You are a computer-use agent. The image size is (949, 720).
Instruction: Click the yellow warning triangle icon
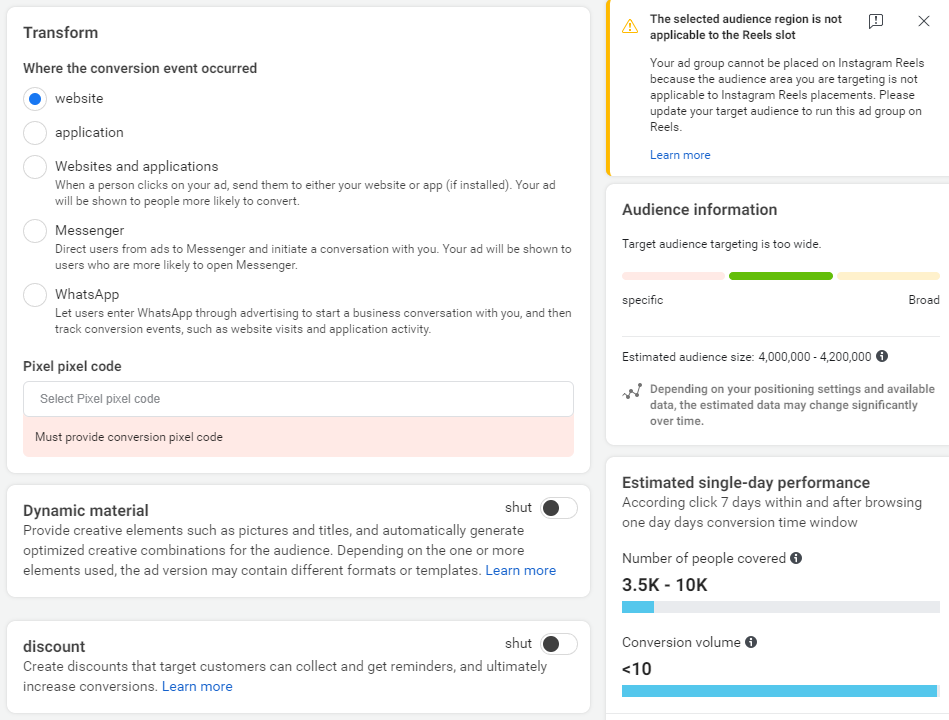point(630,27)
